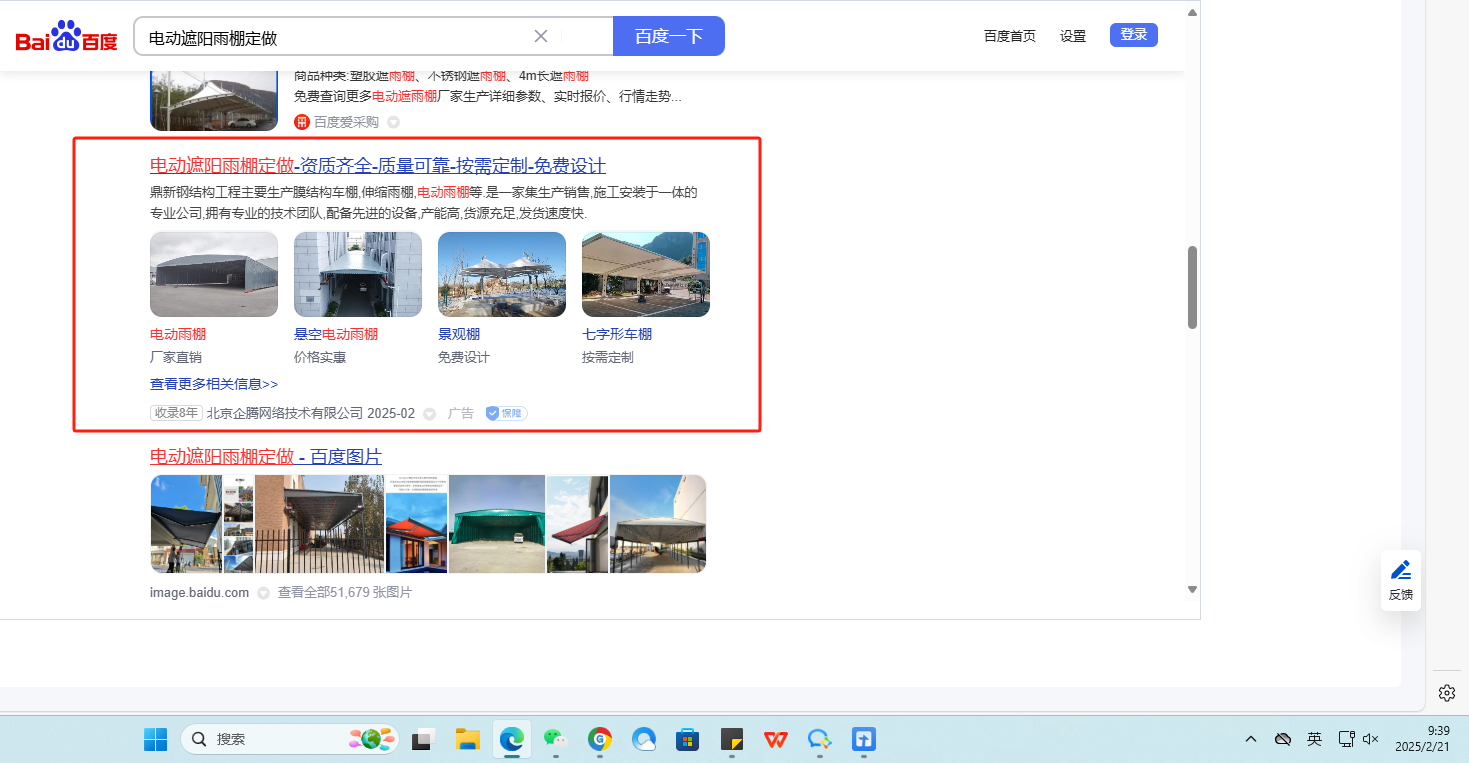Screen dimensions: 1469x763
Task: Open the 百度爱采购 source link
Action: [x=346, y=122]
